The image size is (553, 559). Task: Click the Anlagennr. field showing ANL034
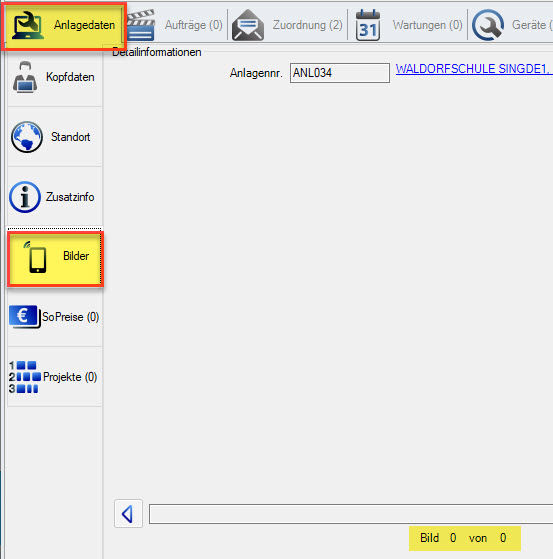[340, 73]
